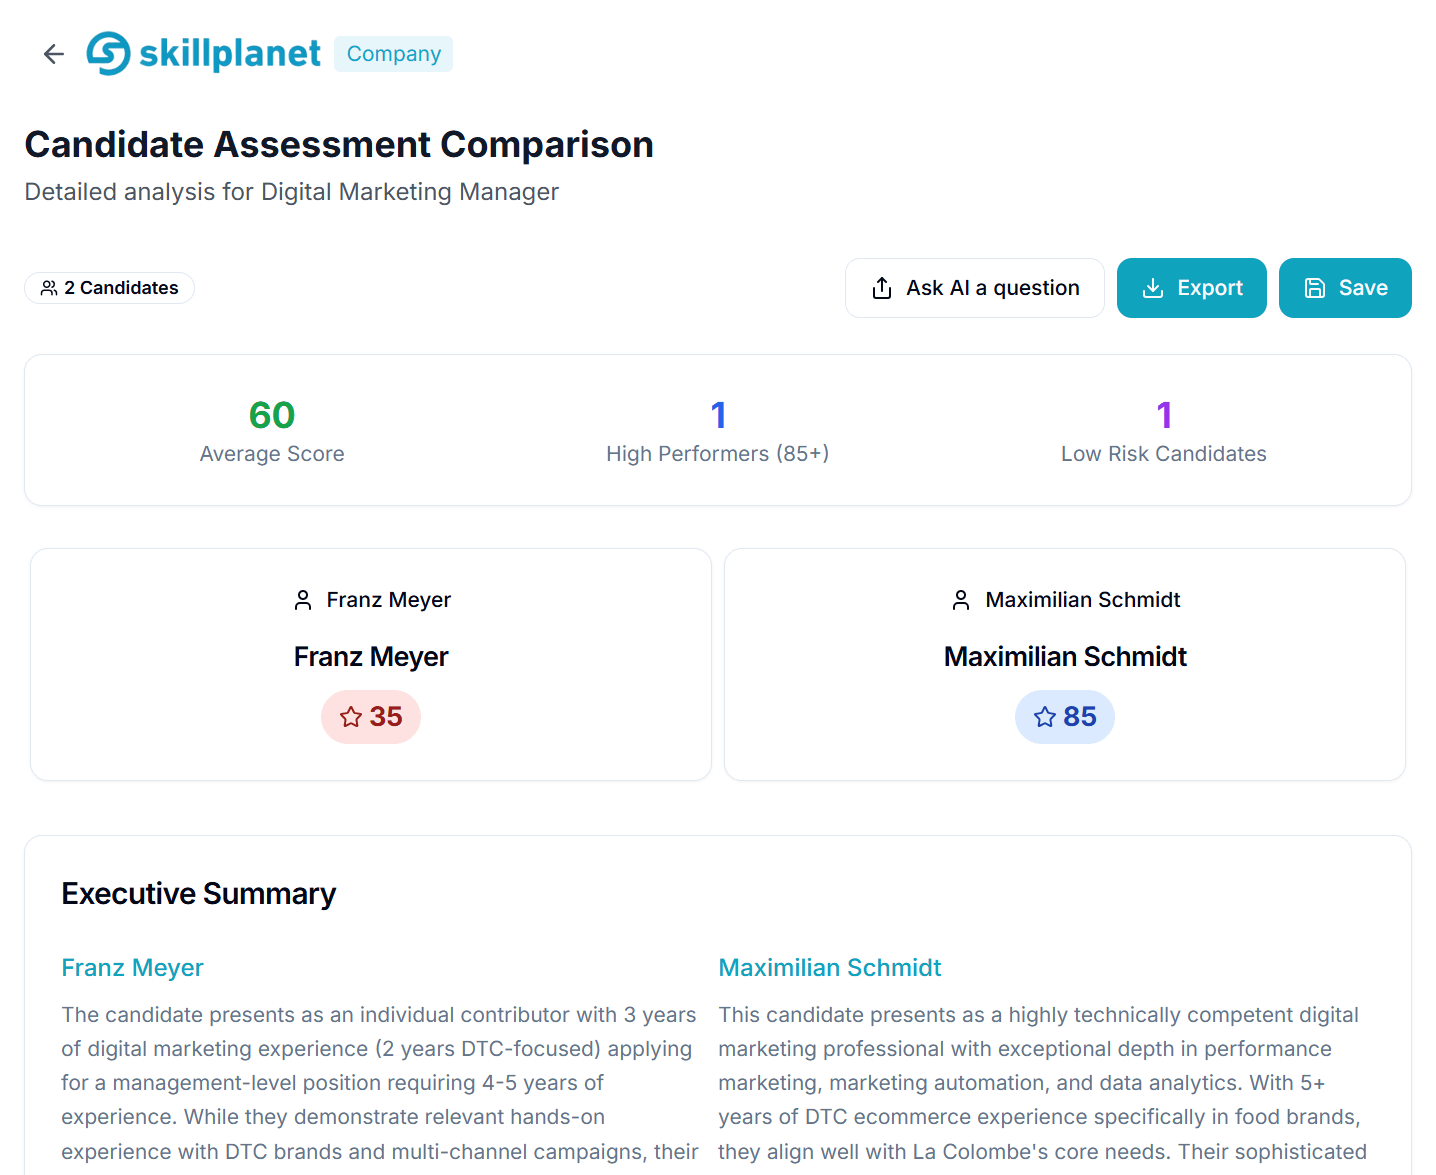Click the person icon above Franz Meyer's name
1436x1175 pixels.
click(303, 599)
